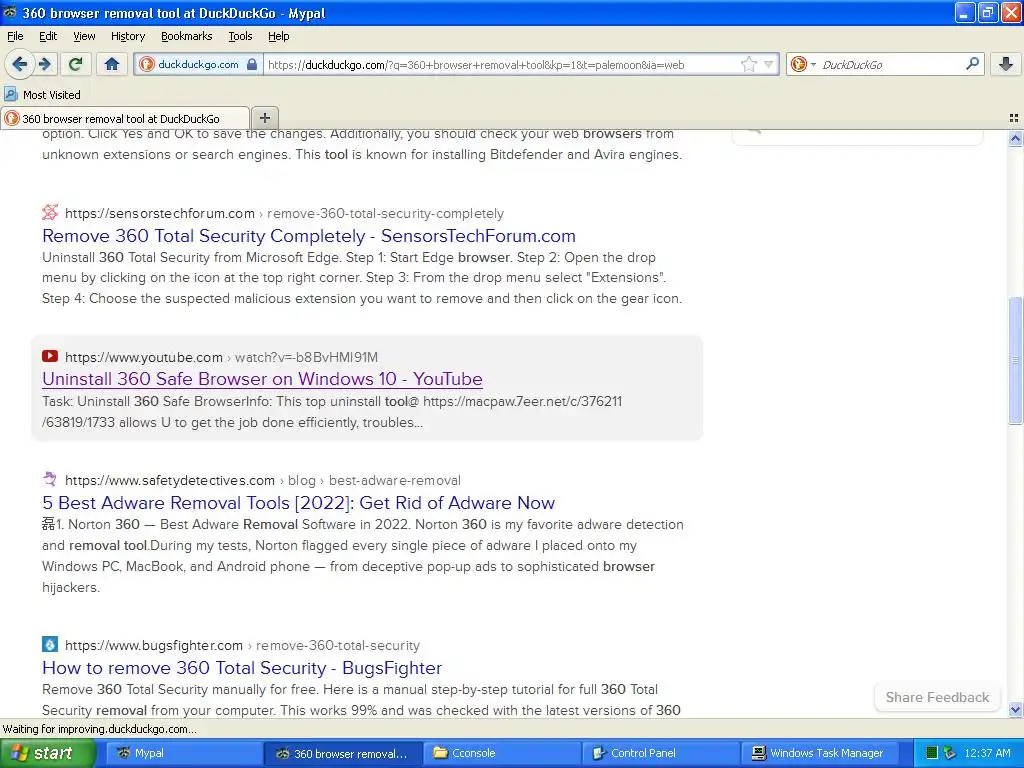The height and width of the screenshot is (768, 1024).
Task: Open Uninstall 360 Safe Browser YouTube link
Action: click(x=262, y=379)
